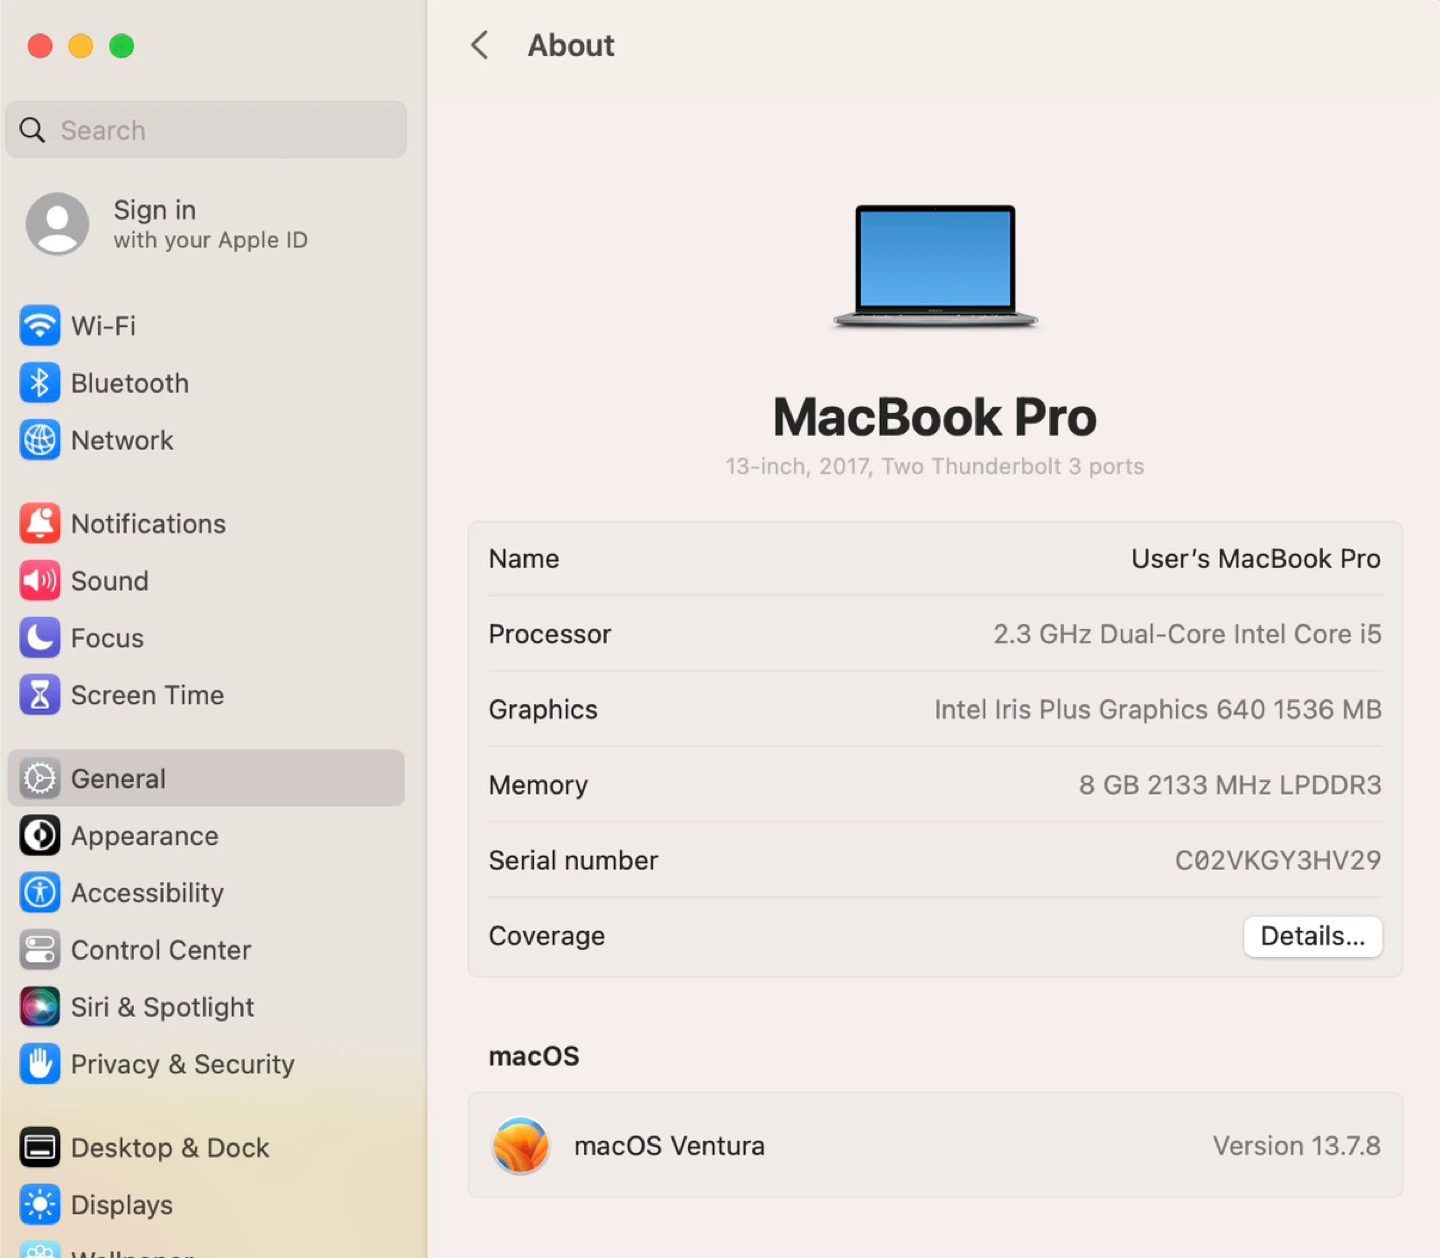Open the Appearance icon in sidebar
1440x1258 pixels.
40,836
